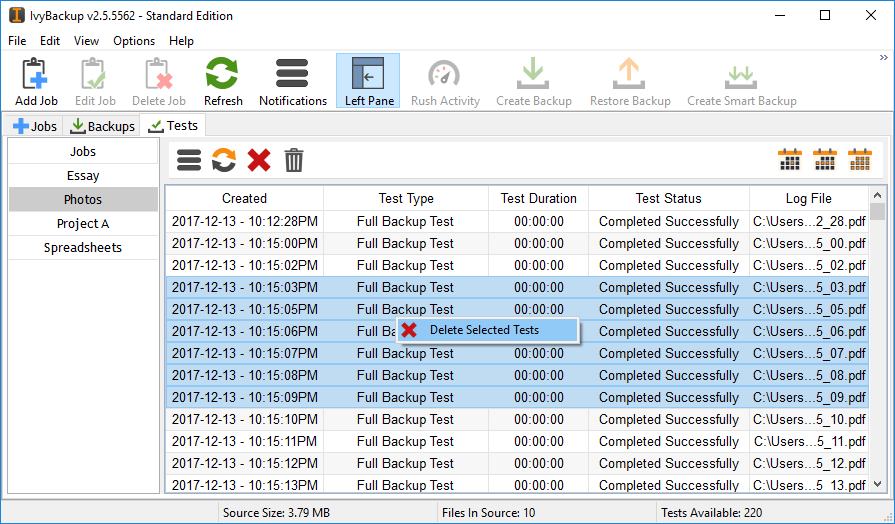Select the Spreadsheets job
895x524 pixels.
click(x=83, y=248)
